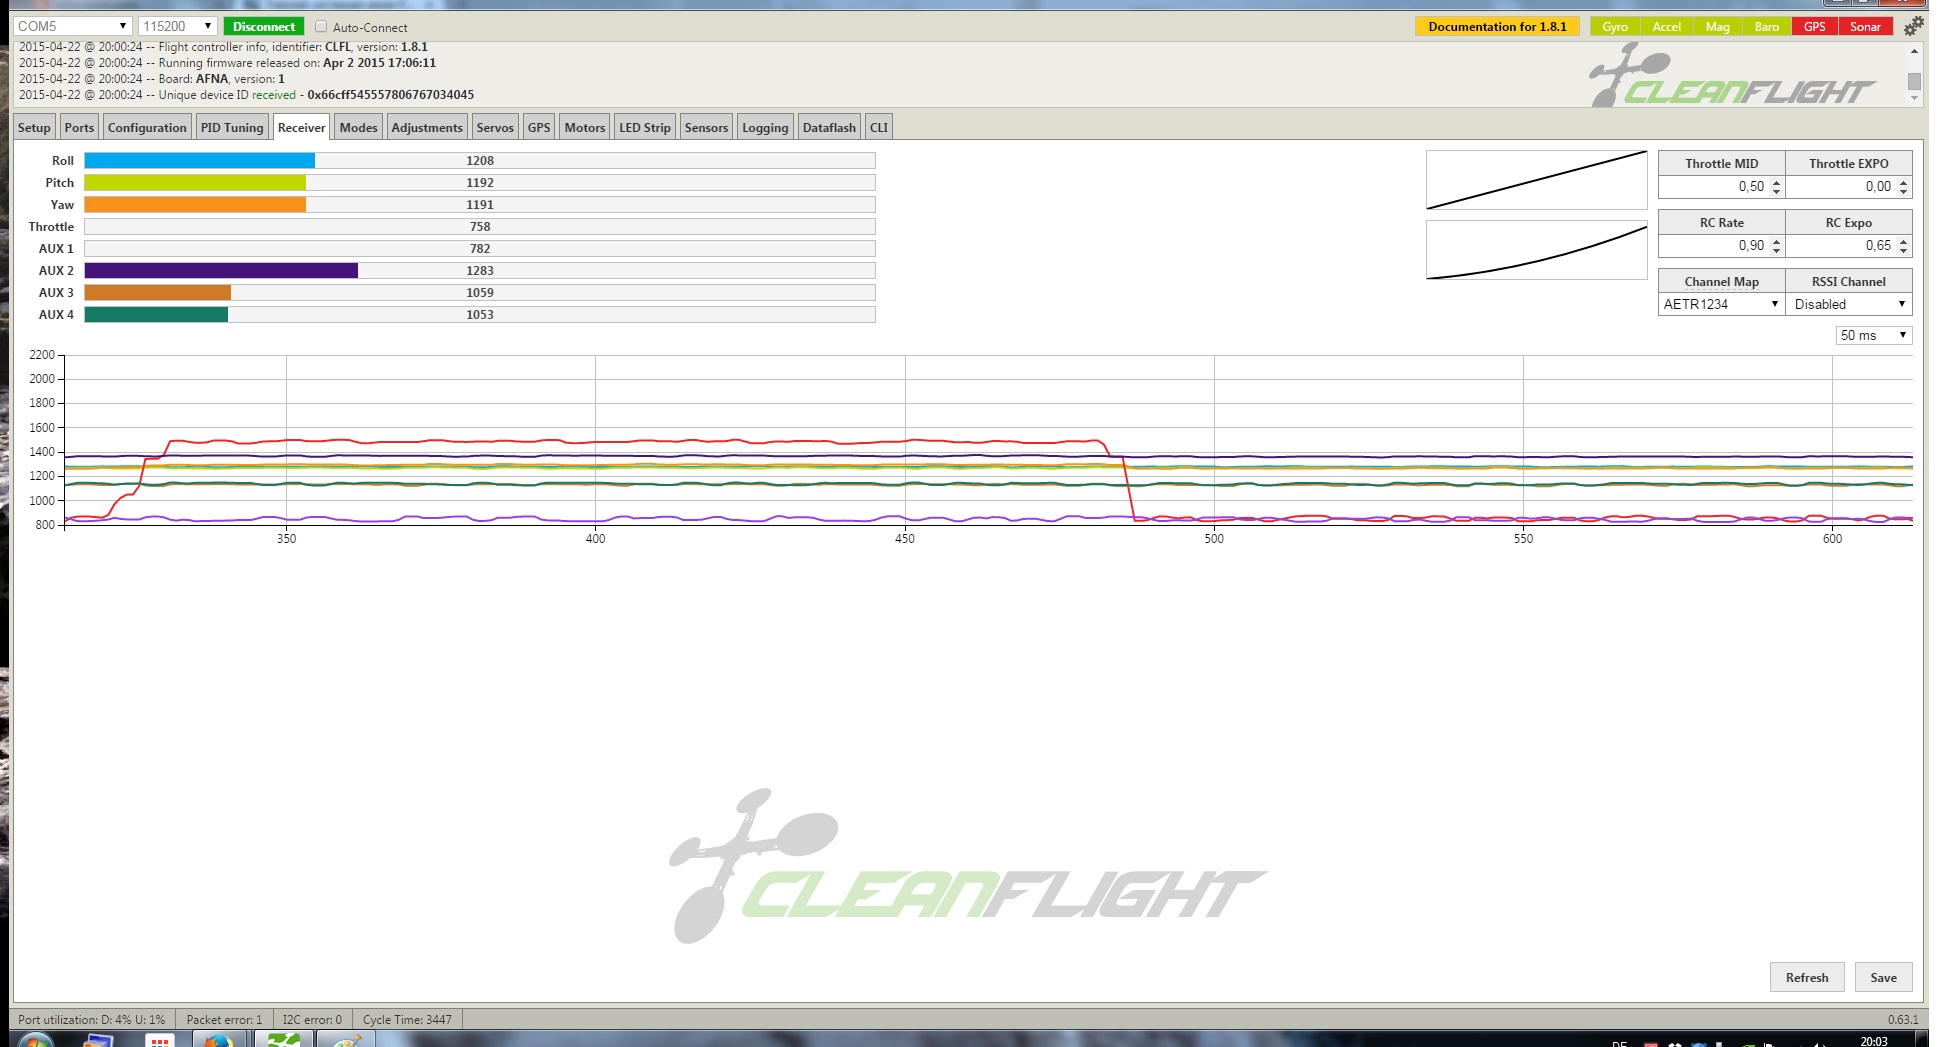The width and height of the screenshot is (1939, 1047).
Task: Switch to the Configuration tab
Action: [x=147, y=127]
